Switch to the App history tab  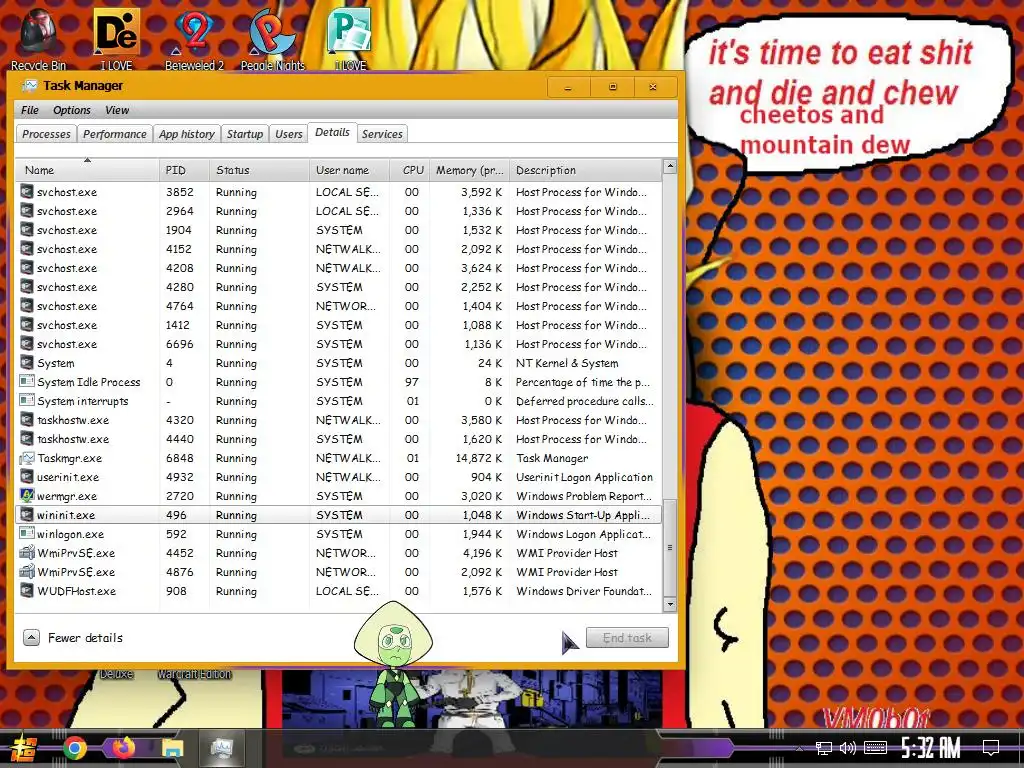point(187,134)
